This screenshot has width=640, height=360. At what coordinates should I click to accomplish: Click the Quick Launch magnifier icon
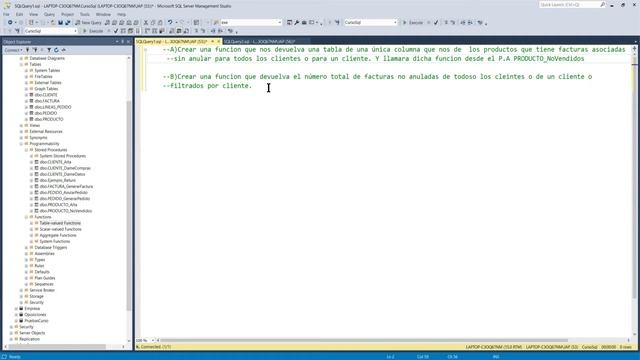(x=603, y=5)
